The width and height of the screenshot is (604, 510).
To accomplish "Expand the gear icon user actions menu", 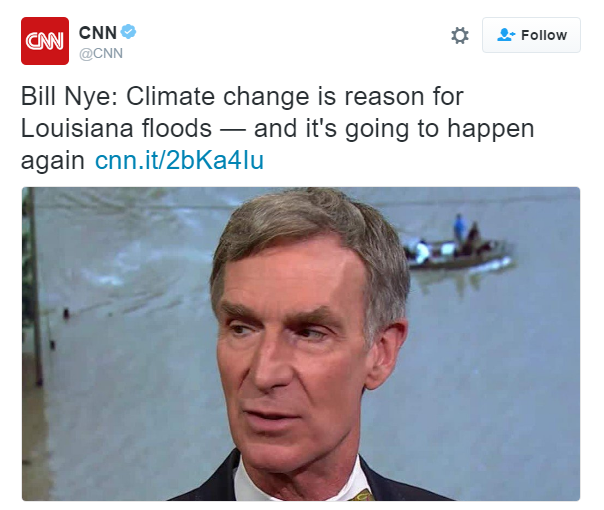I will click(x=460, y=35).
